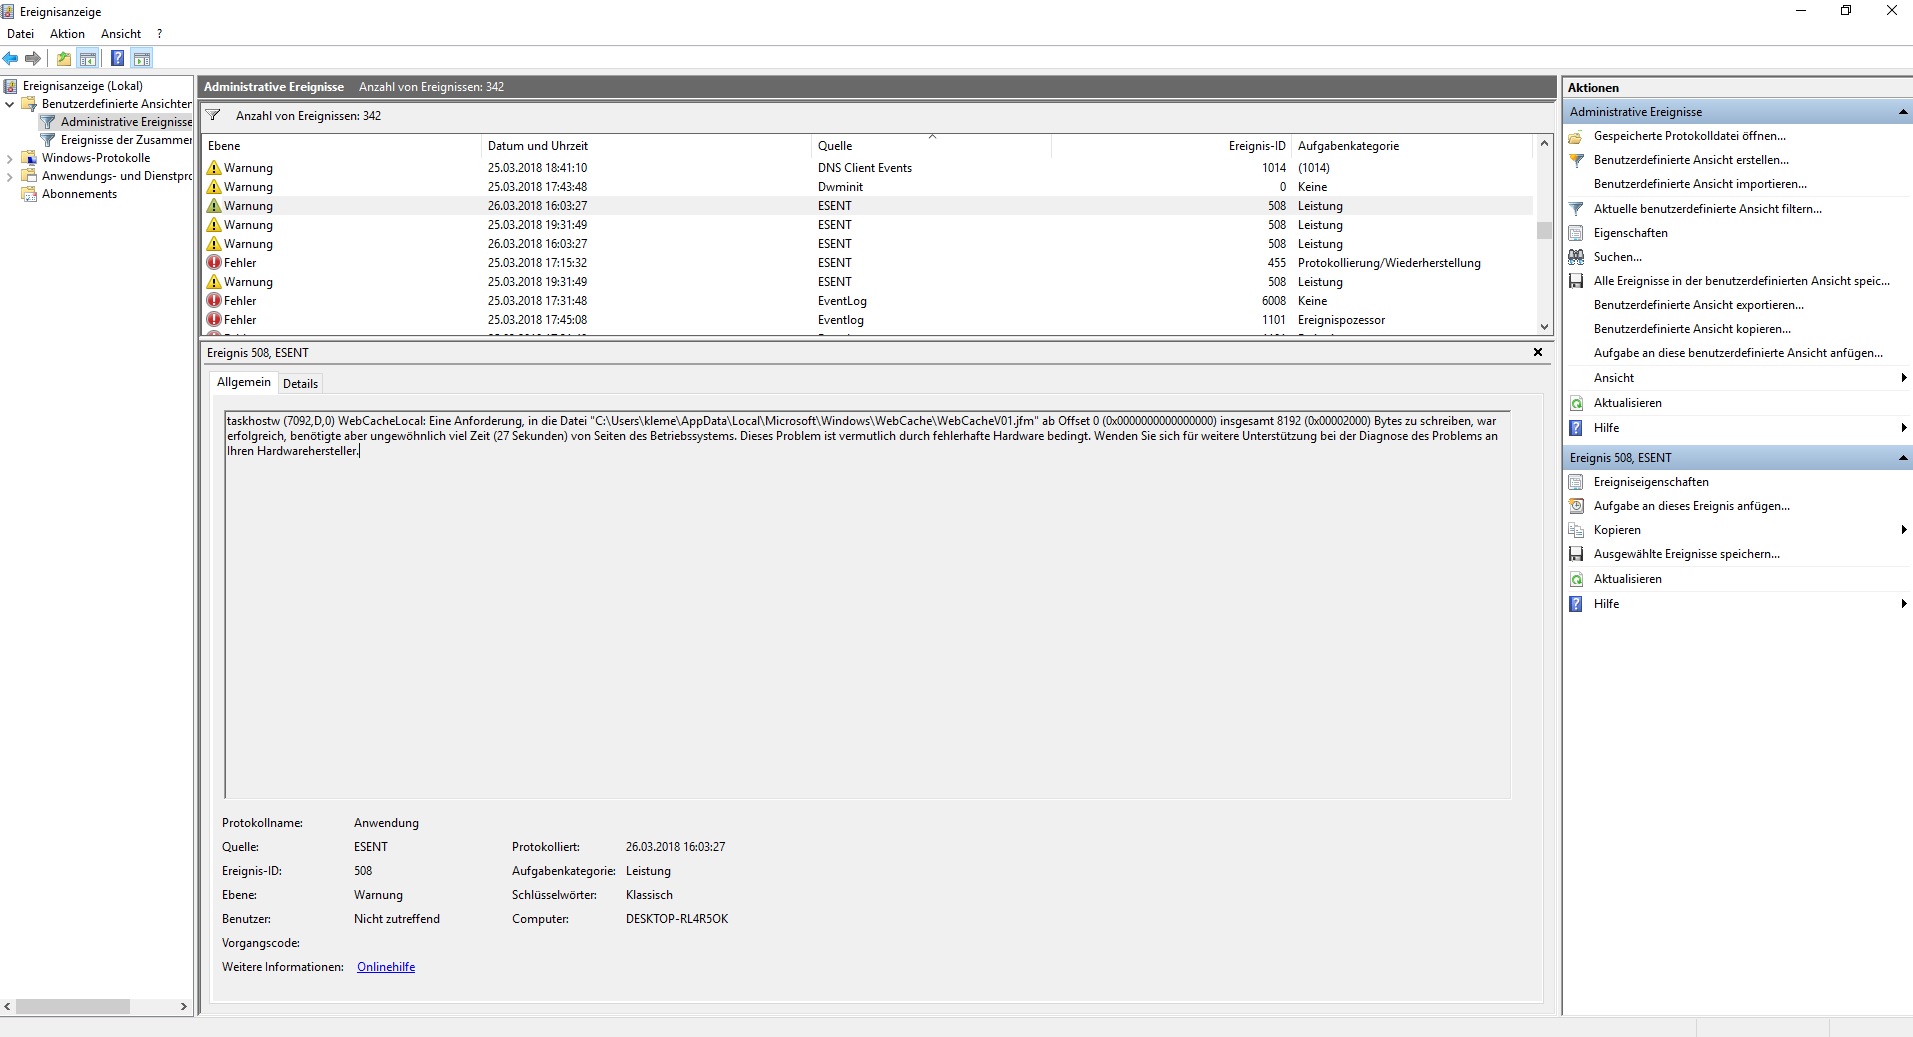Viewport: 1913px width, 1037px height.
Task: Open the Onlinehilfe link
Action: [386, 967]
